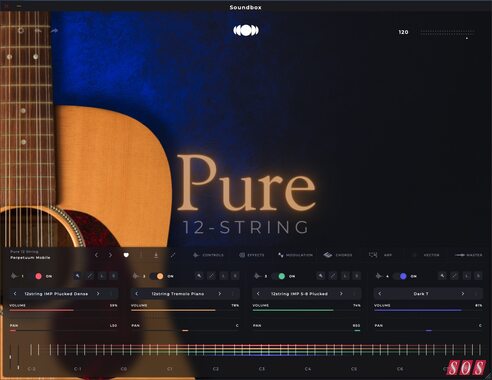
Task: Adjust layer 4 blue volume slider
Action: [428, 310]
